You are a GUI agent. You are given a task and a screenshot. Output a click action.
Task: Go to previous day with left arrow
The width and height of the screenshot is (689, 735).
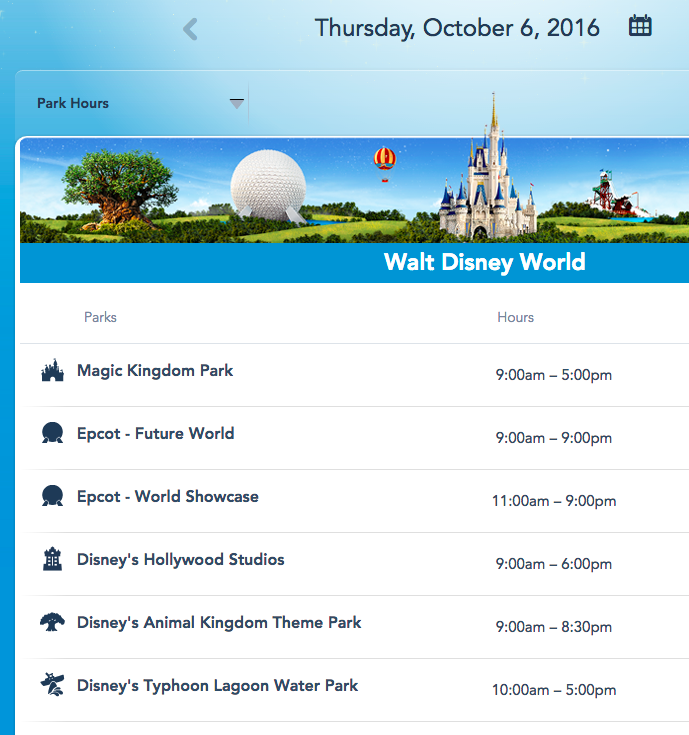(190, 29)
